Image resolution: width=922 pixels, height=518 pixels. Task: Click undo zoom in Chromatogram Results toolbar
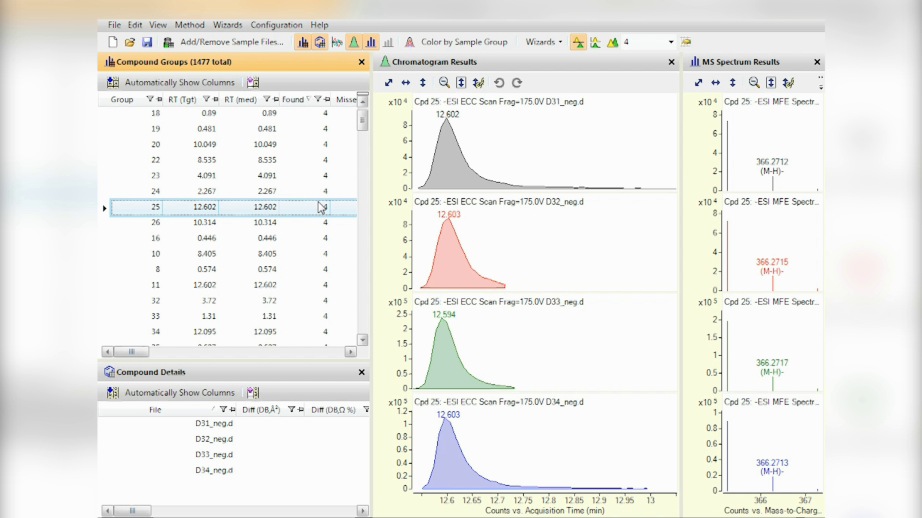(x=499, y=83)
